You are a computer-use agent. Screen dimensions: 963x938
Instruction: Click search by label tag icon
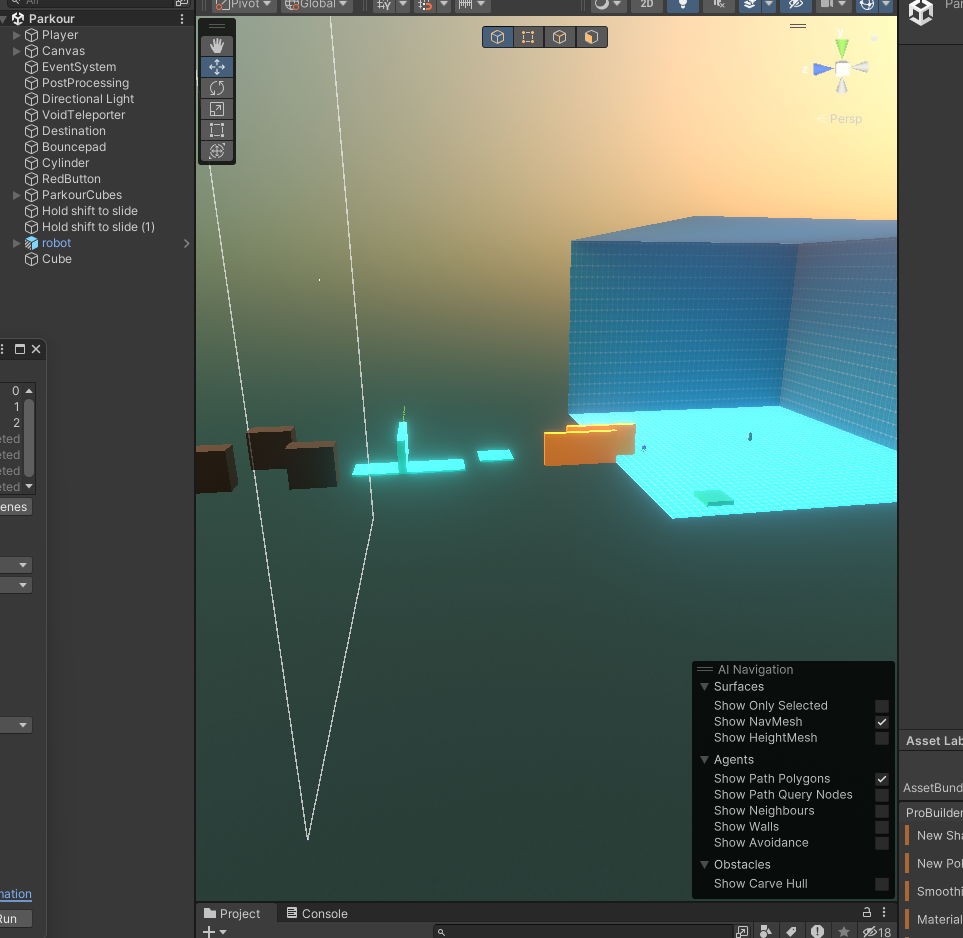tap(792, 932)
